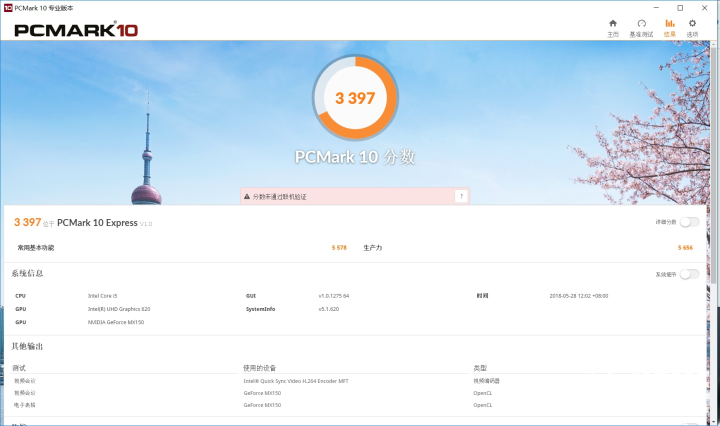The image size is (720, 426).
Task: Click the warning triangle icon in validation banner
Action: pos(247,196)
